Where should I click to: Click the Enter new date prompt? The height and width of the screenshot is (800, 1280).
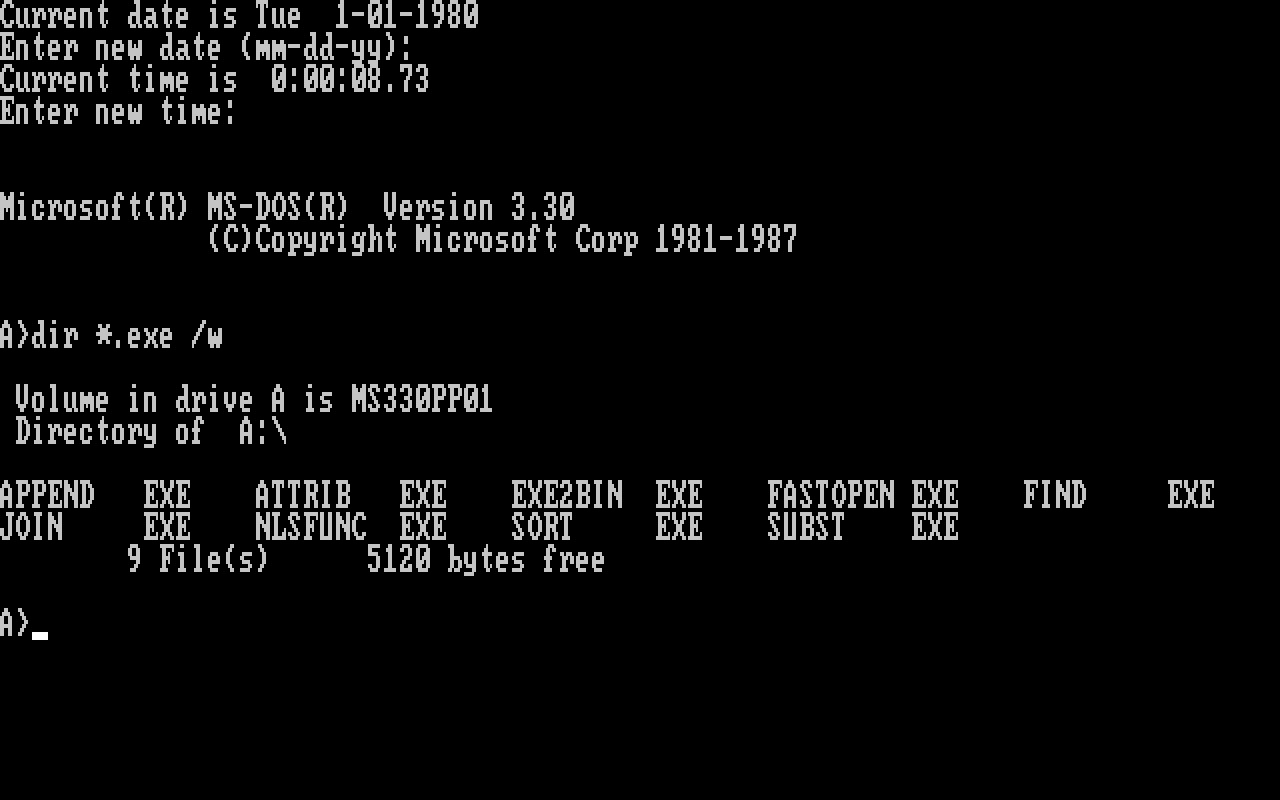click(208, 48)
